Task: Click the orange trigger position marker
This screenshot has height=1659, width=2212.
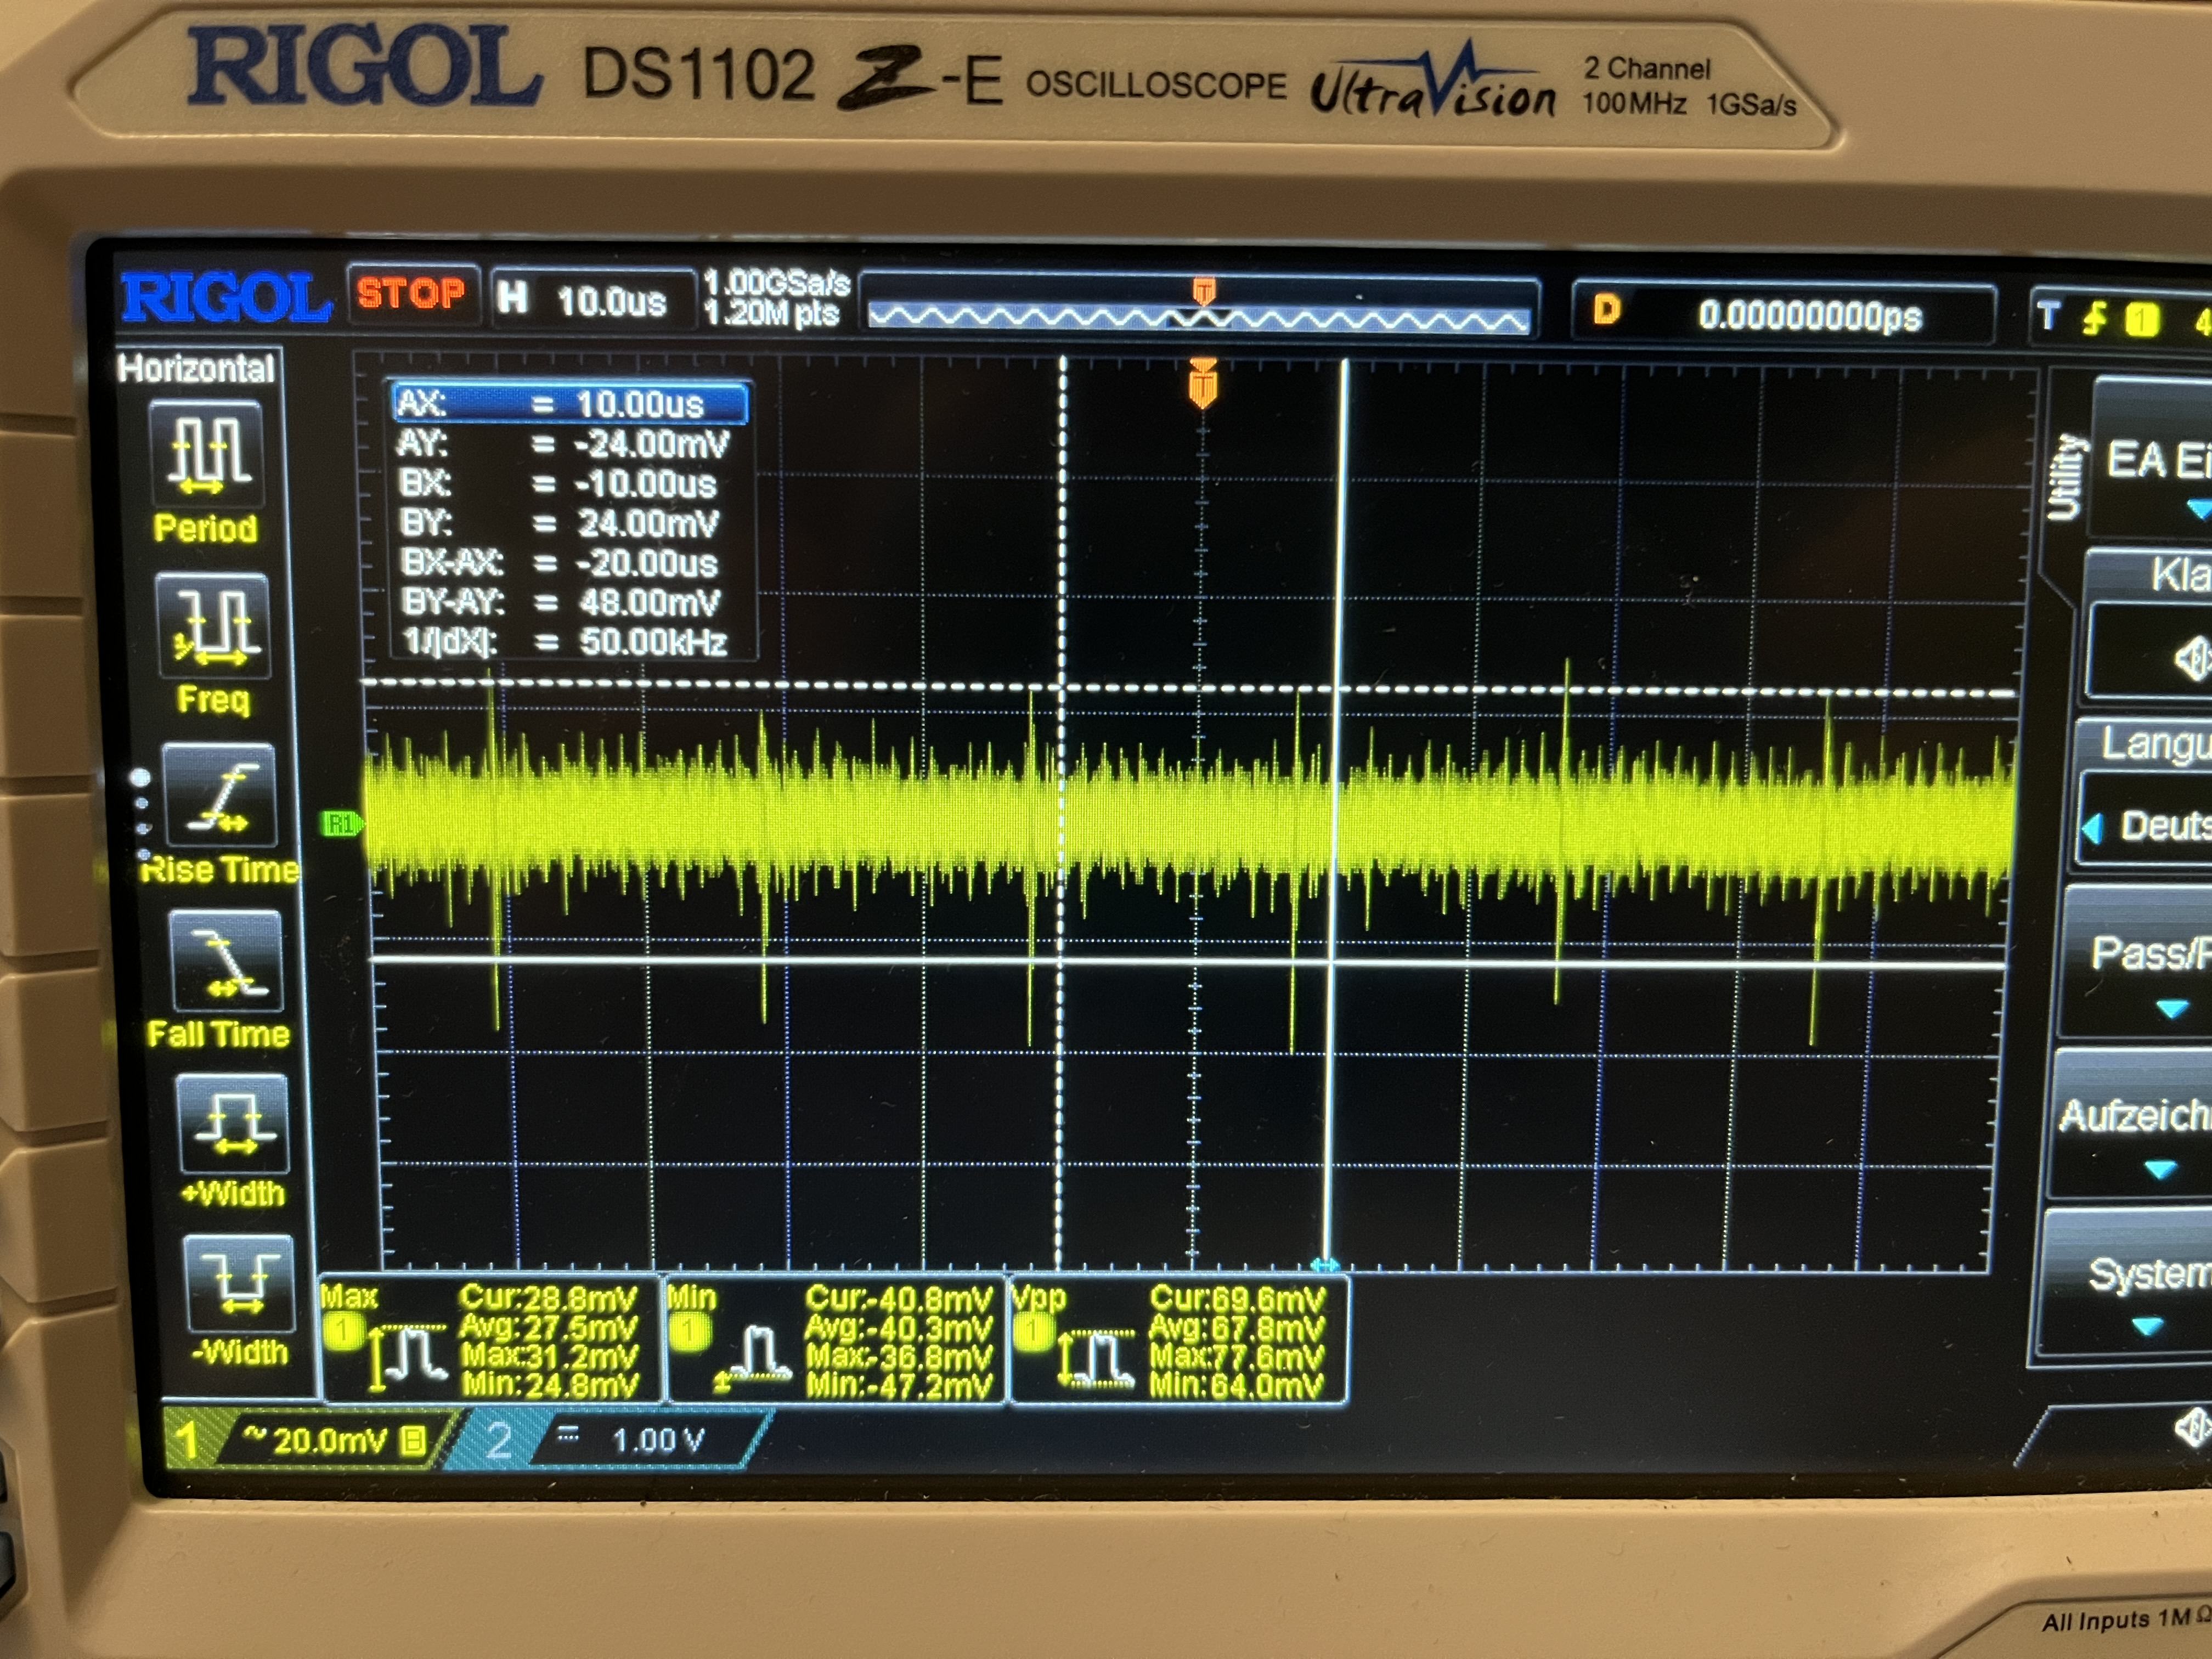Action: click(1203, 385)
